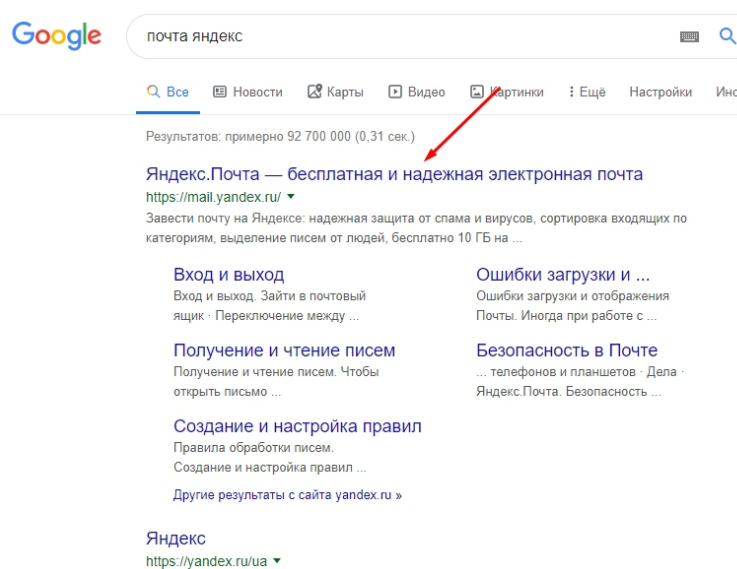Select the 'Все' tab
737x569 pixels.
pos(168,92)
